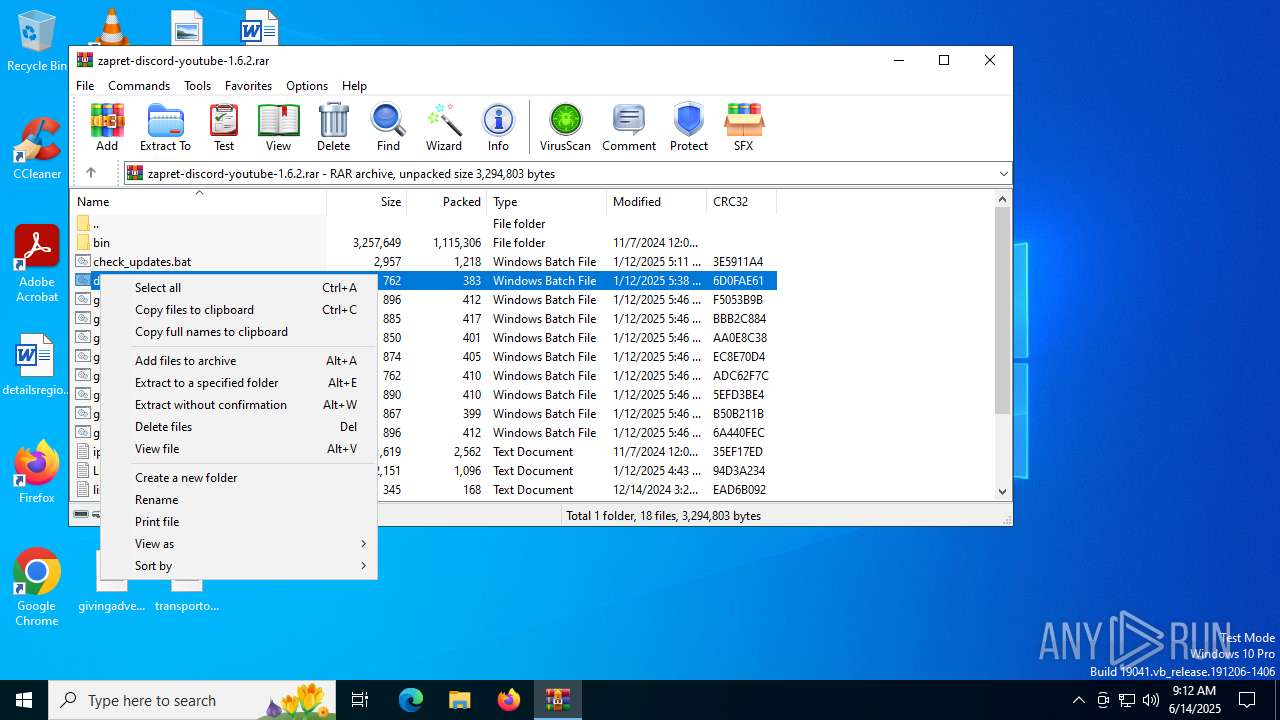Go up one folder level arrow
This screenshot has width=1280, height=720.
[x=90, y=173]
